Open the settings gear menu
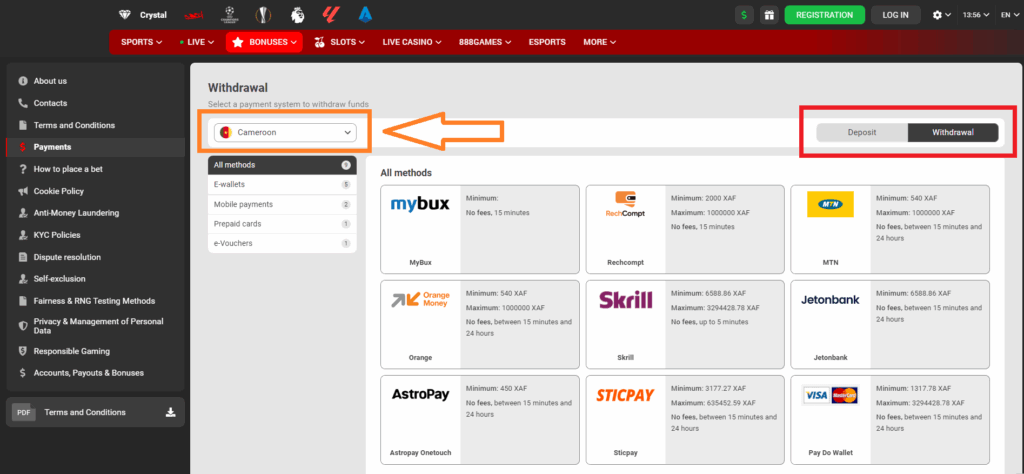1024x474 pixels. point(942,15)
